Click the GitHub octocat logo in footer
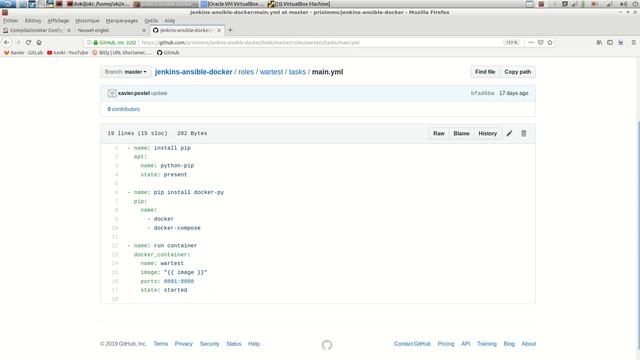The width and height of the screenshot is (640, 360). pyautogui.click(x=327, y=345)
